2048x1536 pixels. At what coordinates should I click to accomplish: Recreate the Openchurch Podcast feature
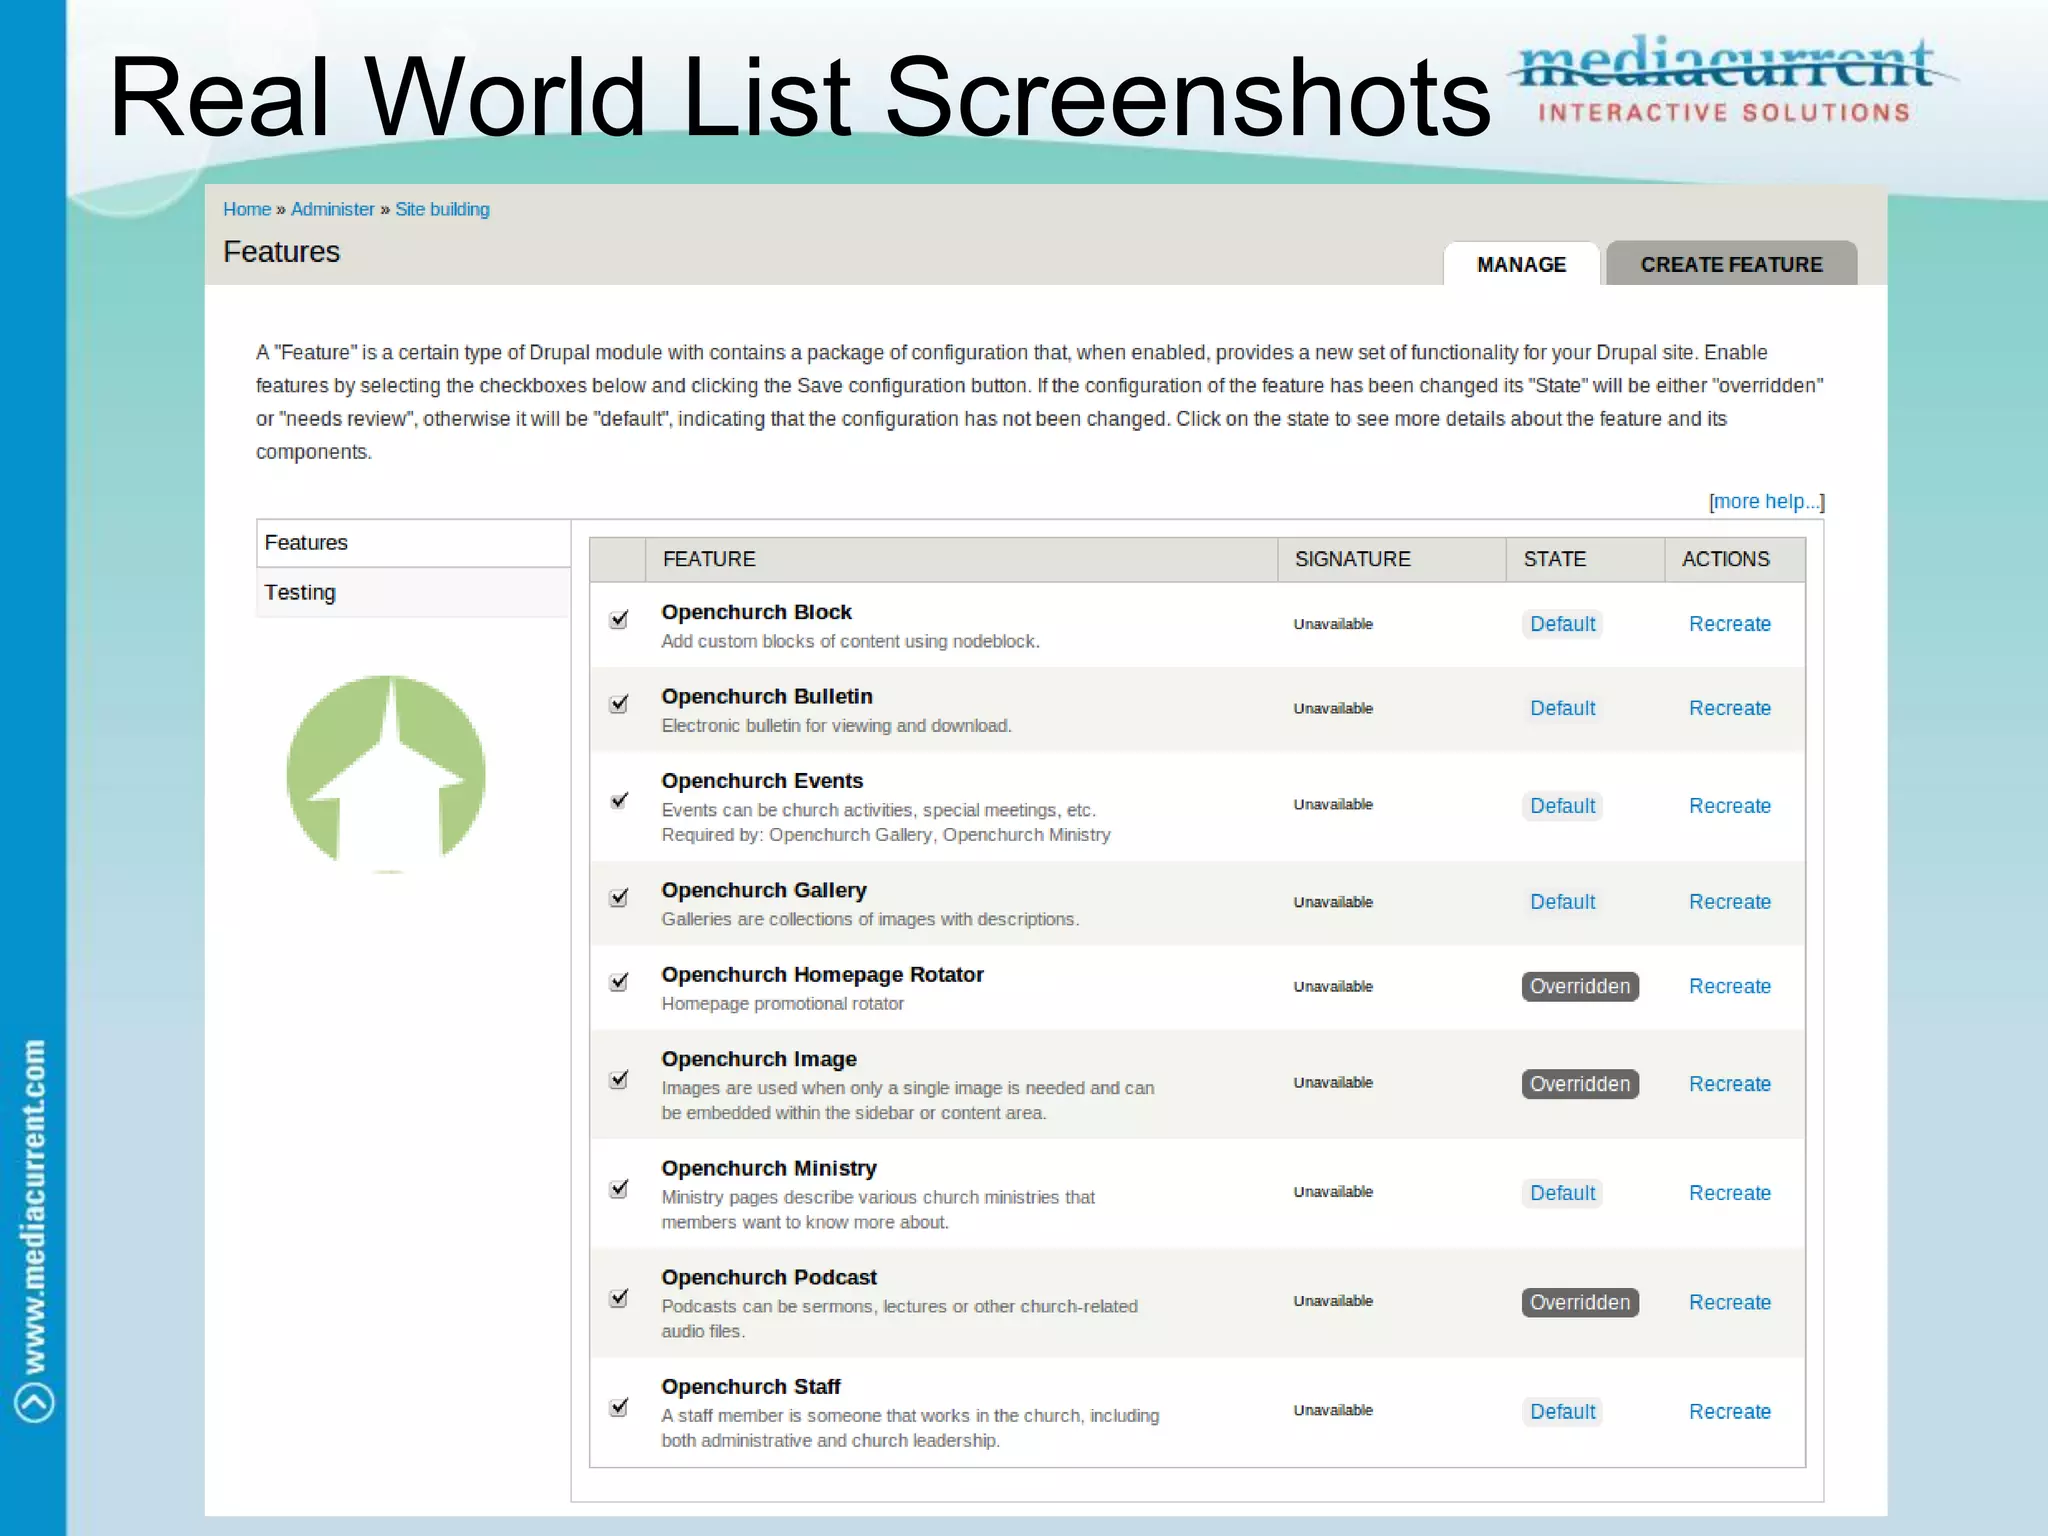coord(1730,1302)
